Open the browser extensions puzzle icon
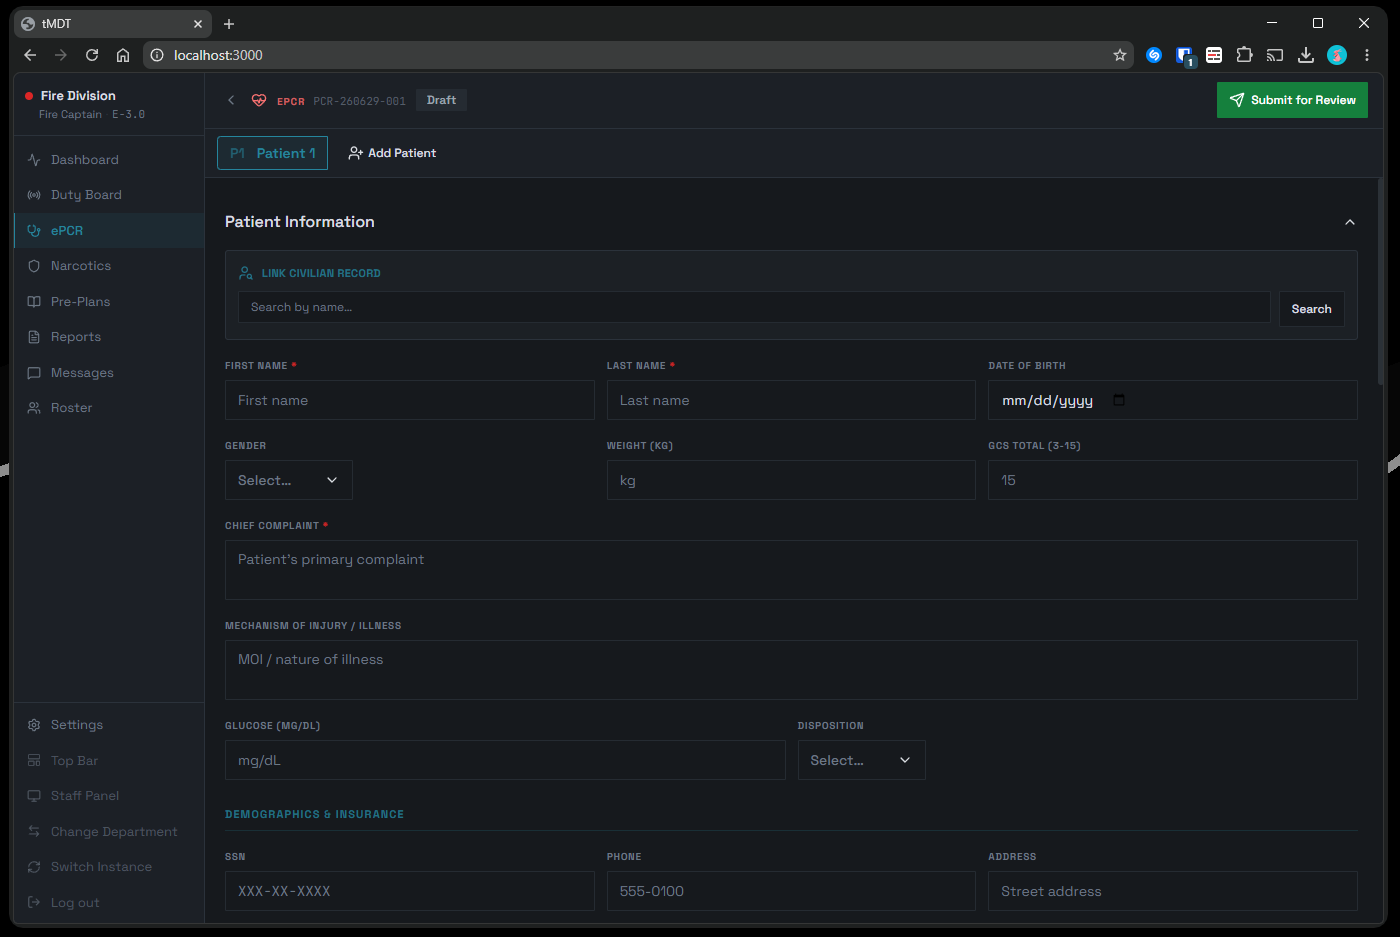The height and width of the screenshot is (937, 1400). click(1244, 55)
